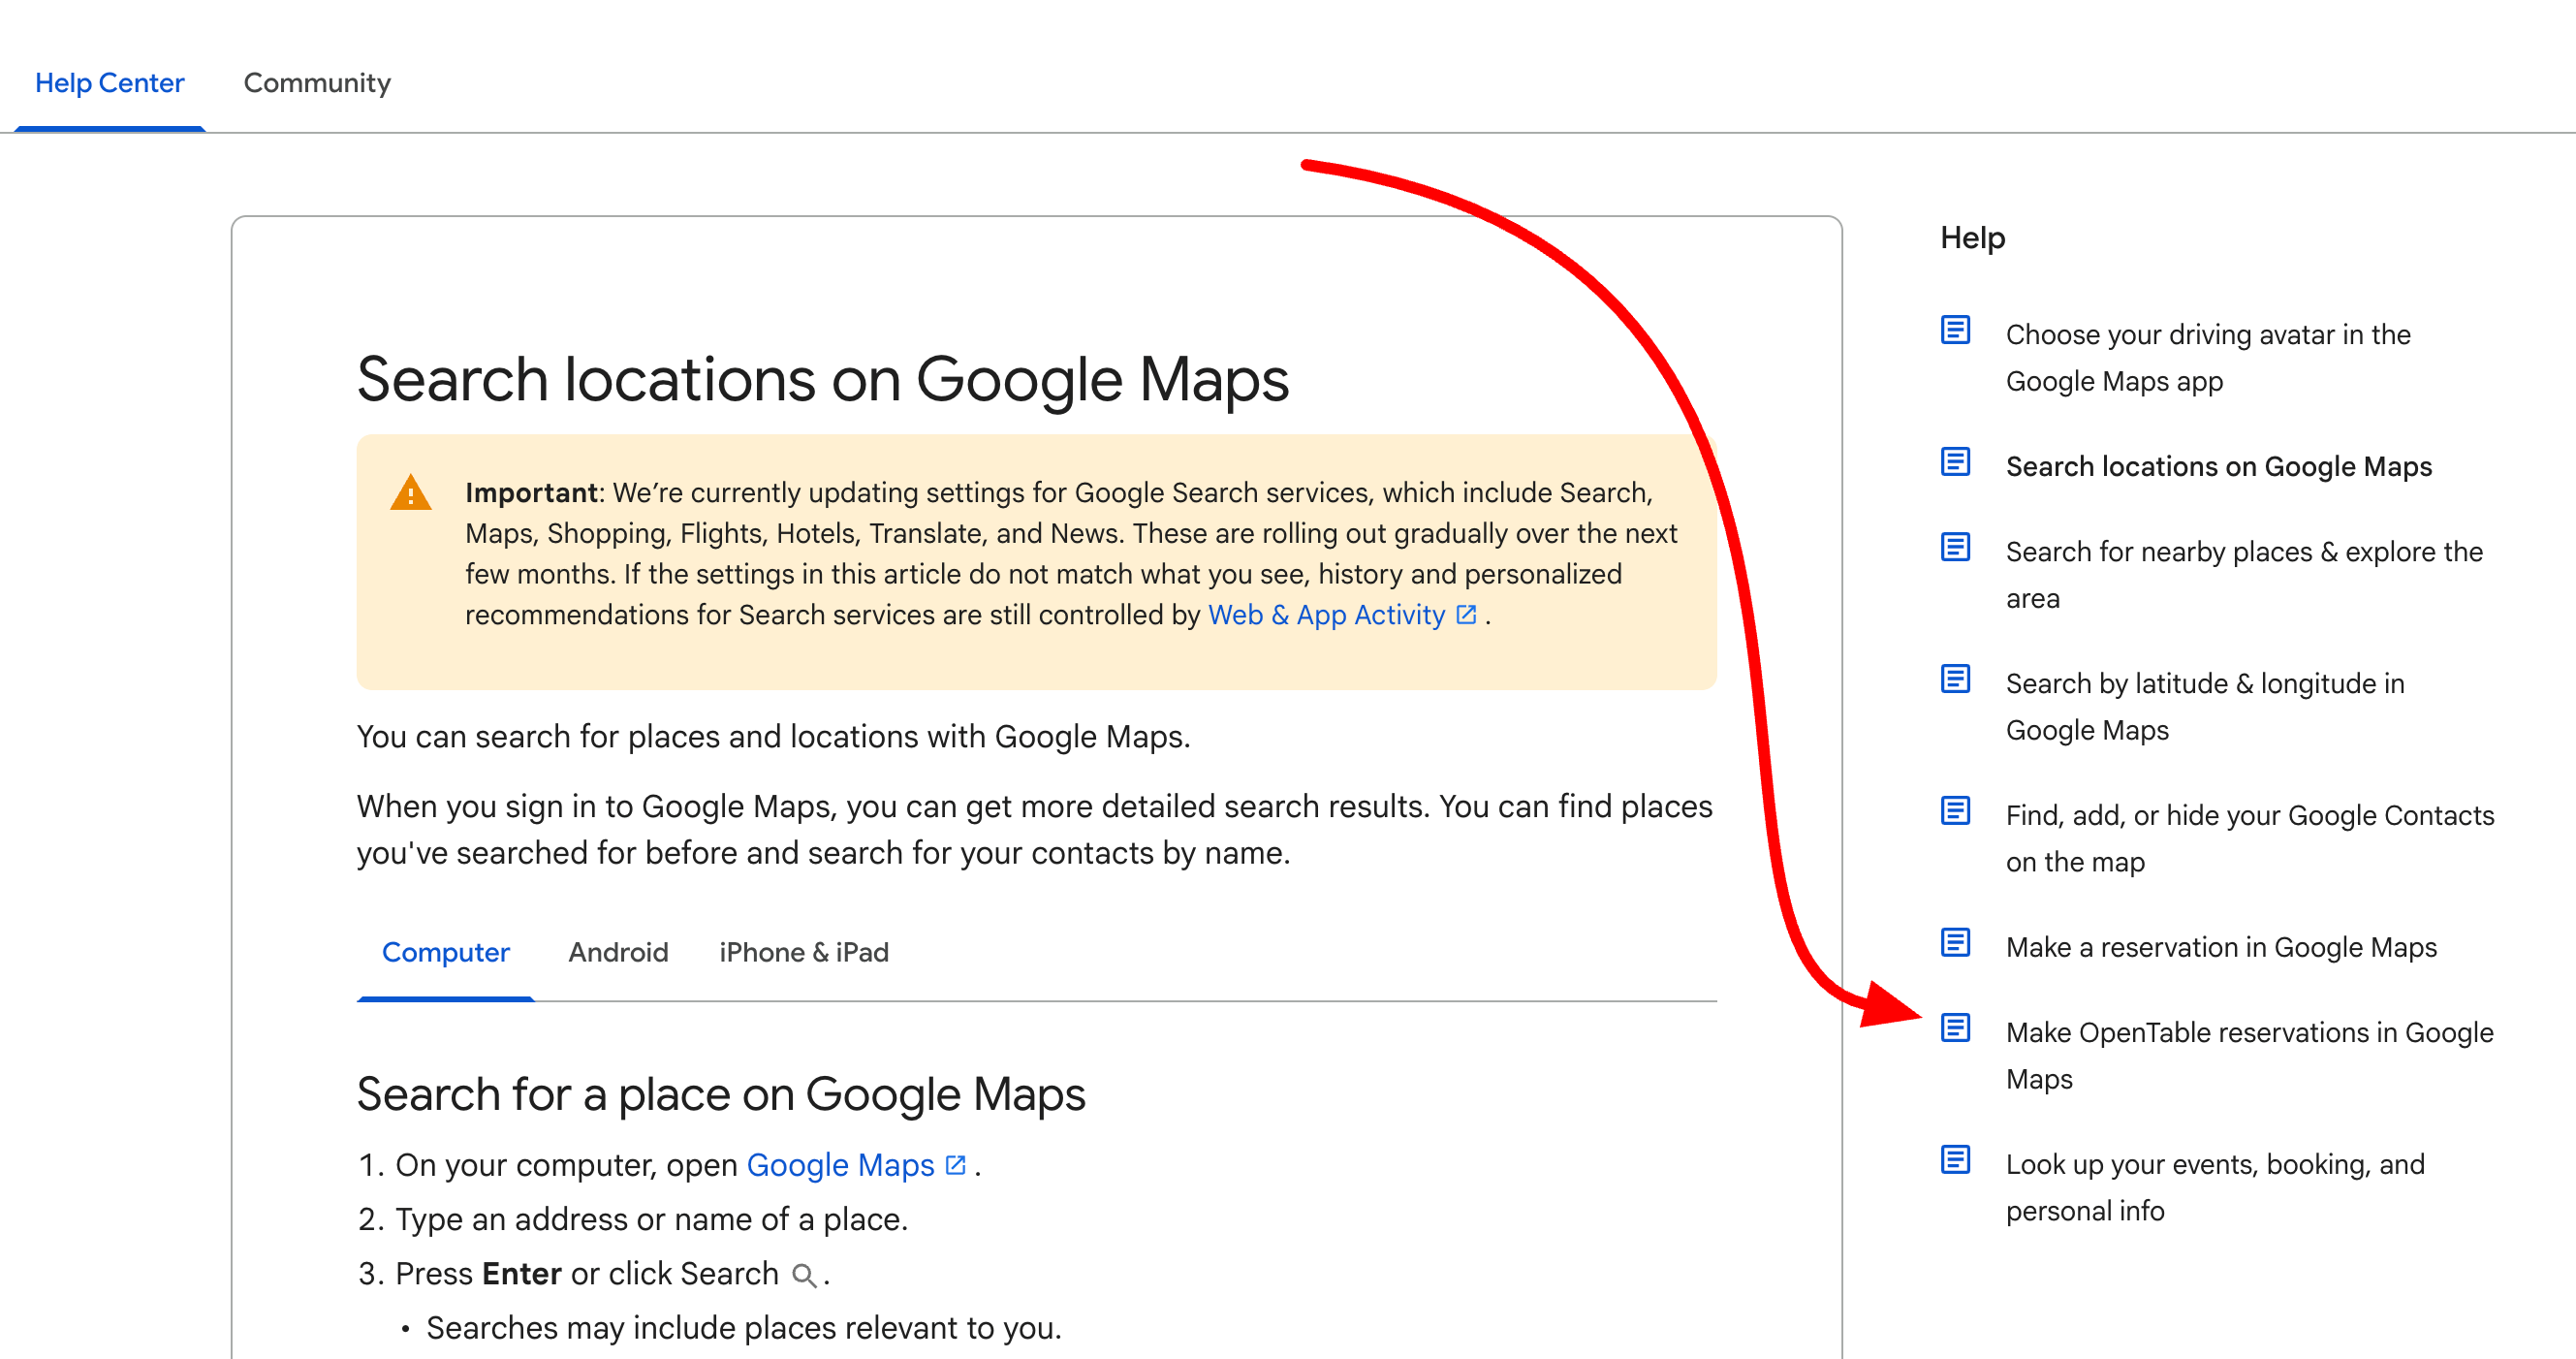Select the Computer platform tab

click(x=446, y=952)
